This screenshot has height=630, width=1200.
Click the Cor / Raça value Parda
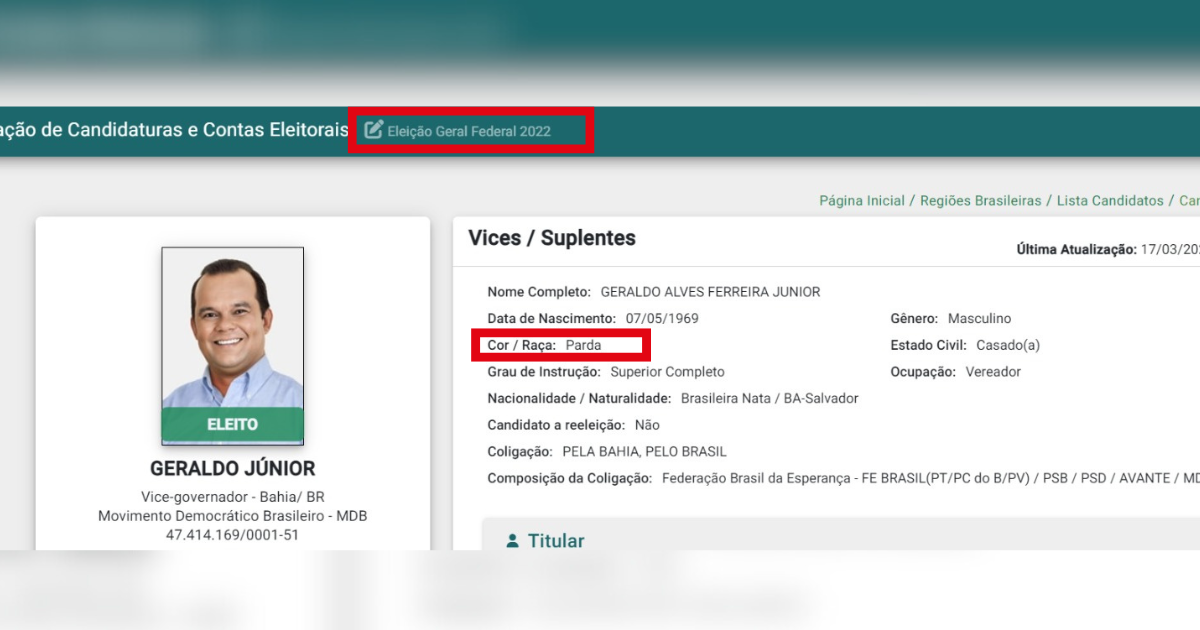(x=583, y=345)
